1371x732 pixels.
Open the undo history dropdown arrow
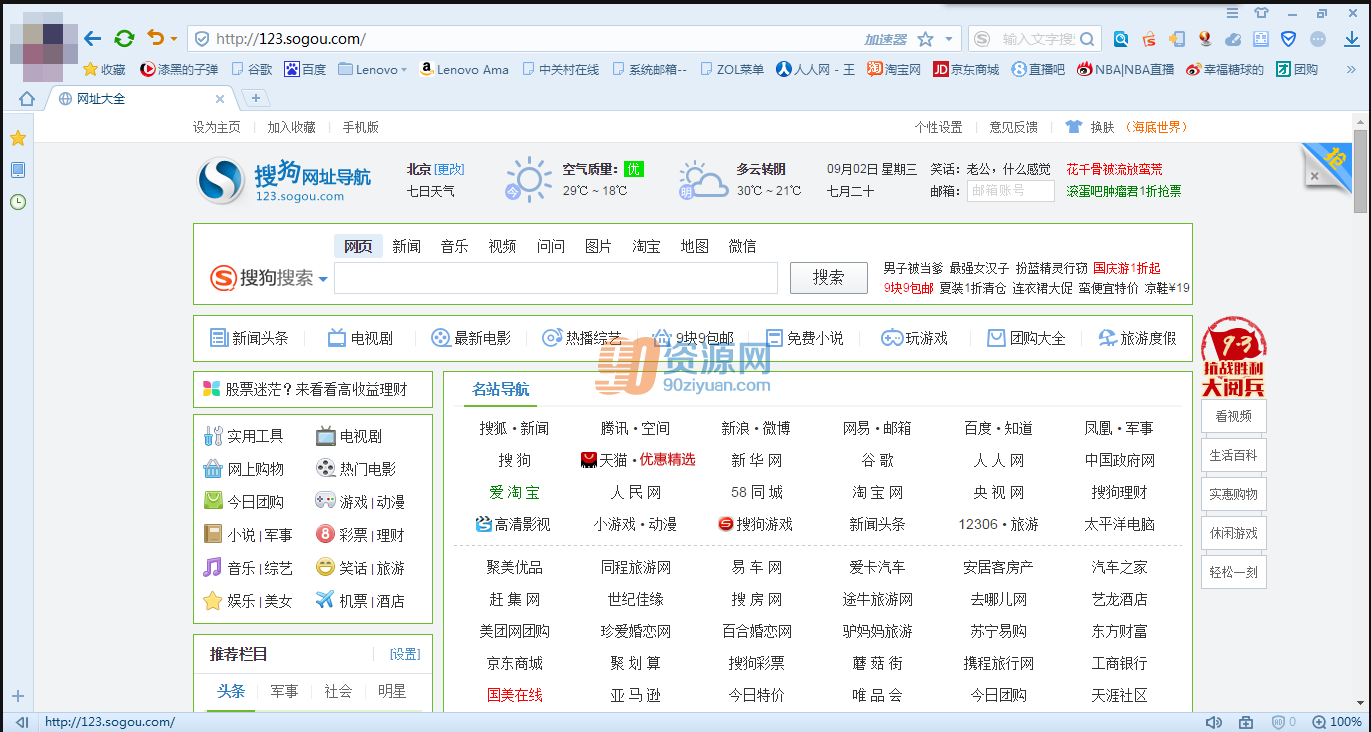[x=174, y=39]
